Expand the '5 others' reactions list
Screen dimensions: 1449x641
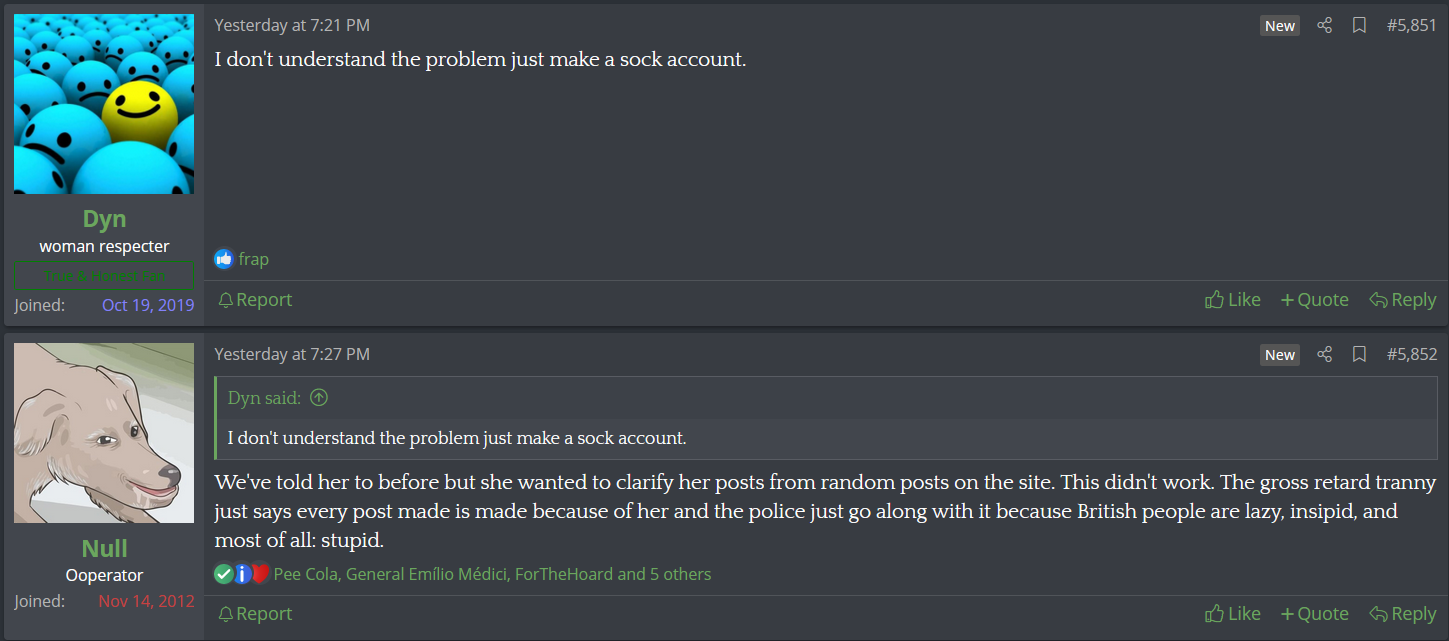681,574
